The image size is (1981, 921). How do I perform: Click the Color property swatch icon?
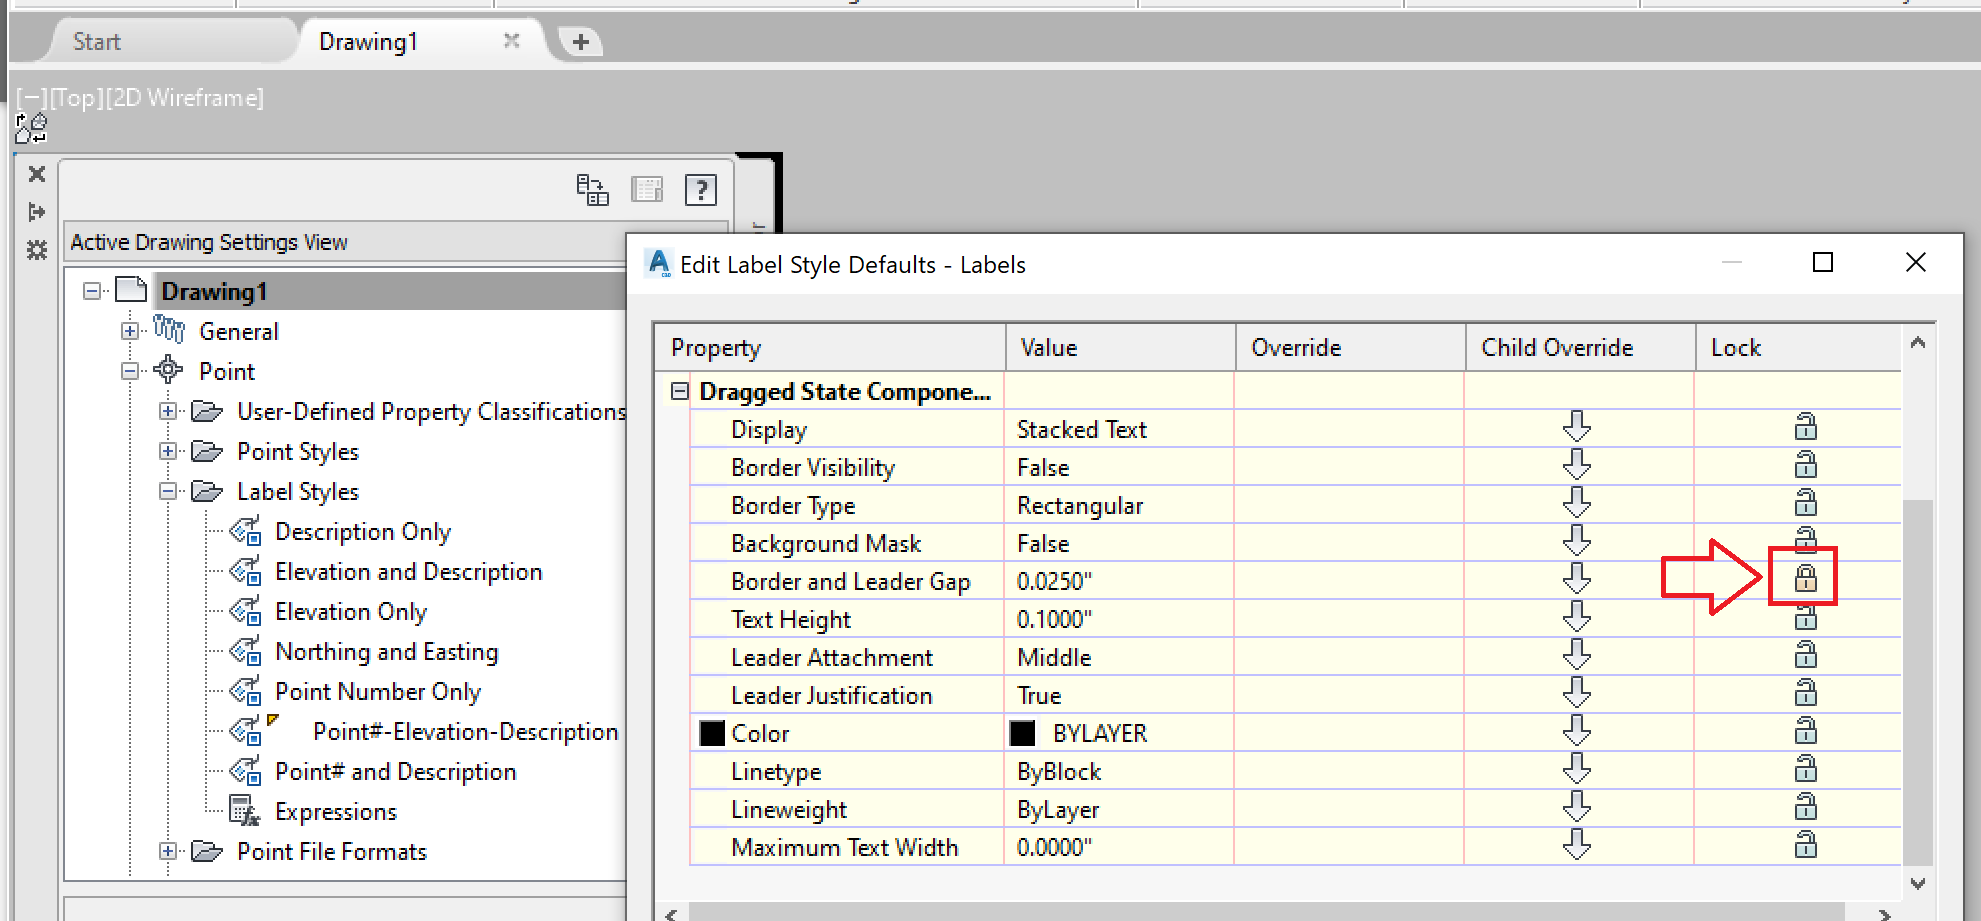point(712,733)
